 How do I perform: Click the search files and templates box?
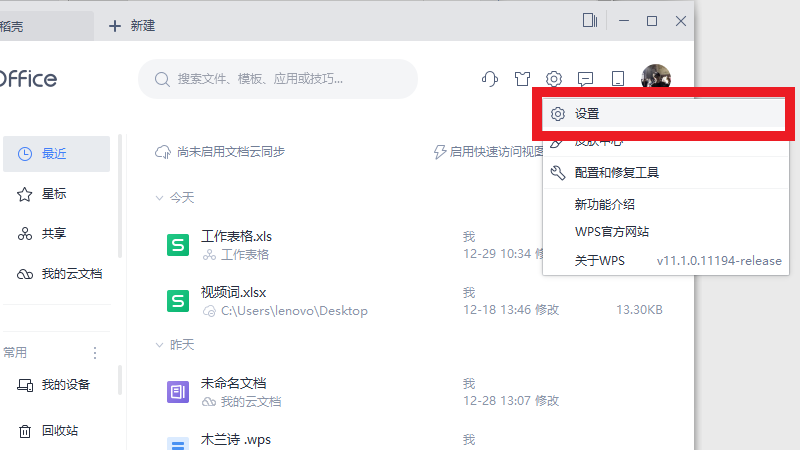click(278, 79)
